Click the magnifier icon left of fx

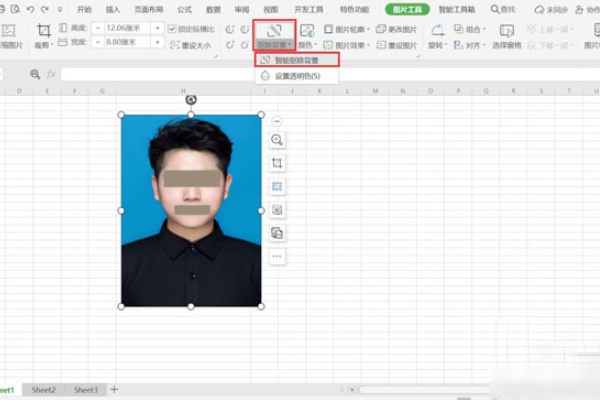[35, 74]
